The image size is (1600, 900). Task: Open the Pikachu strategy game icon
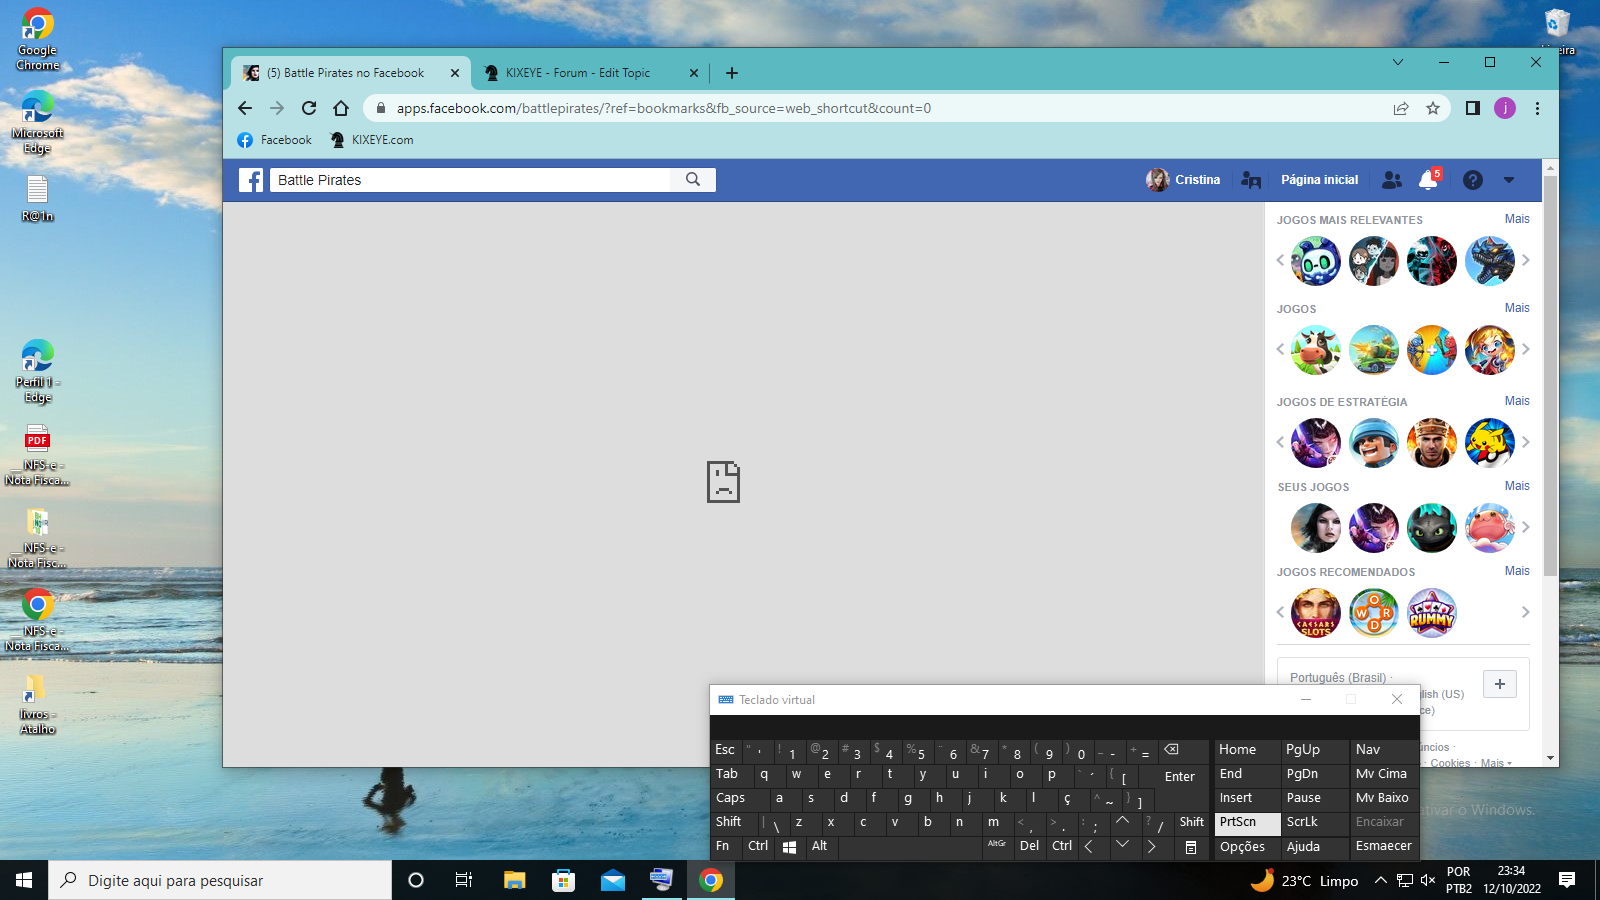[1490, 442]
